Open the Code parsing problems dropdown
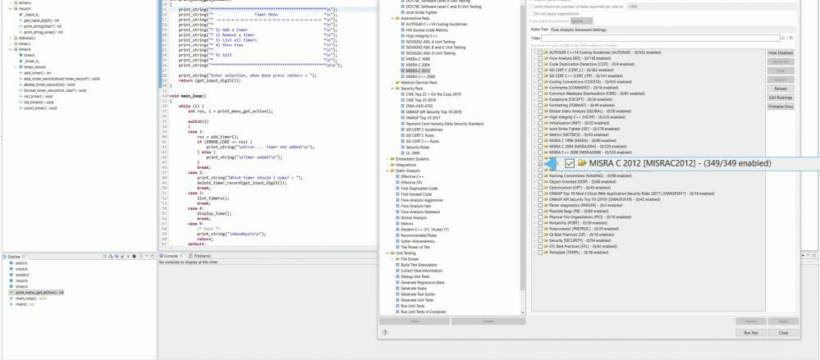This screenshot has height=360, width=820. click(x=582, y=21)
